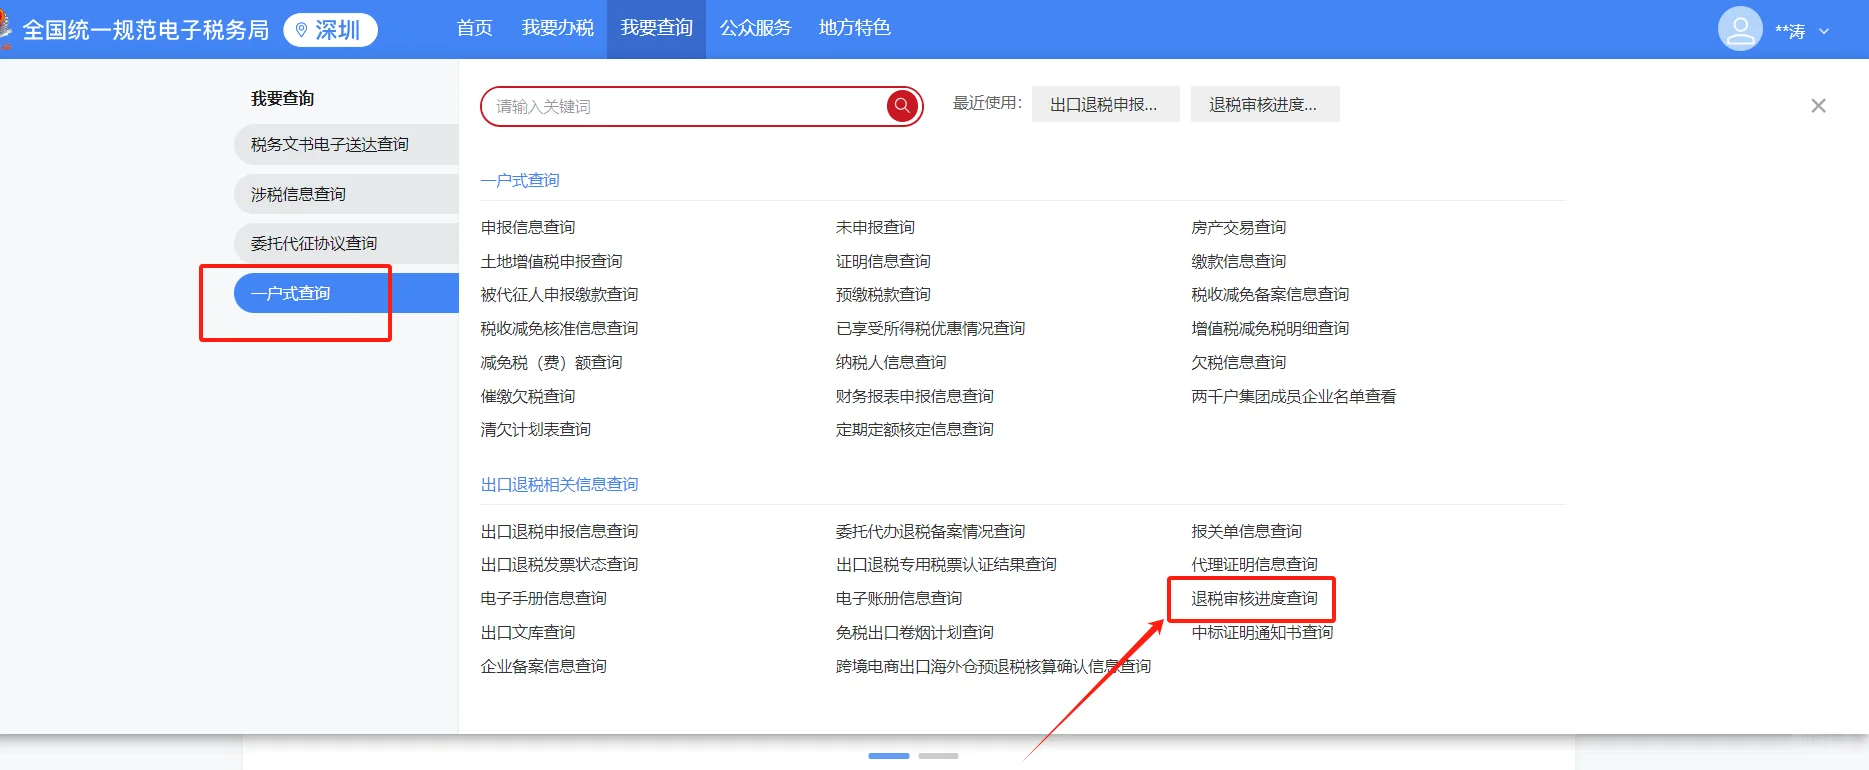
Task: Open 已享受所得税优惠情况查询 link
Action: point(930,328)
